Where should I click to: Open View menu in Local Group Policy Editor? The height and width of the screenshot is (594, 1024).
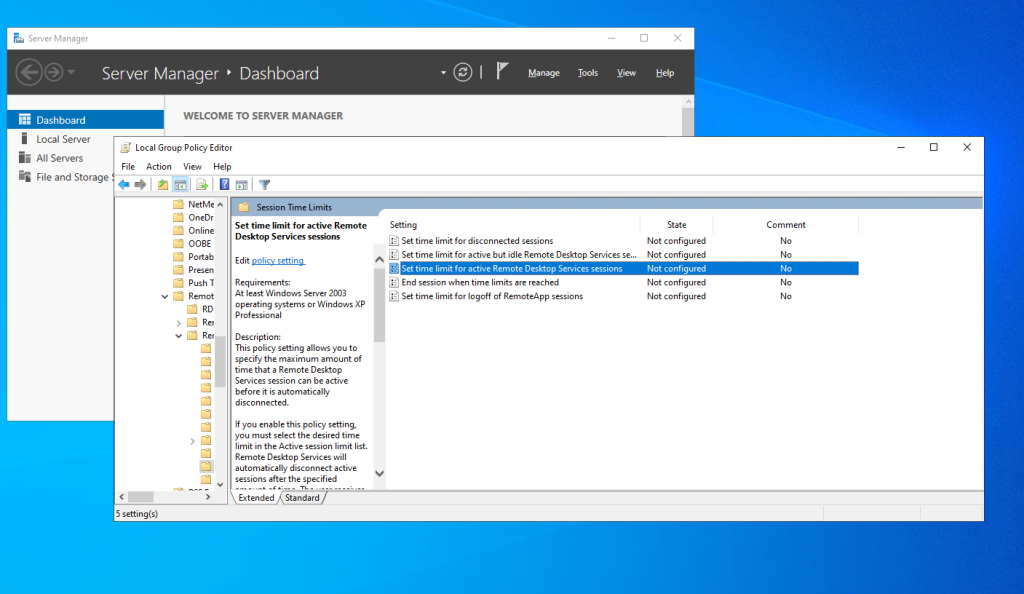pyautogui.click(x=192, y=166)
